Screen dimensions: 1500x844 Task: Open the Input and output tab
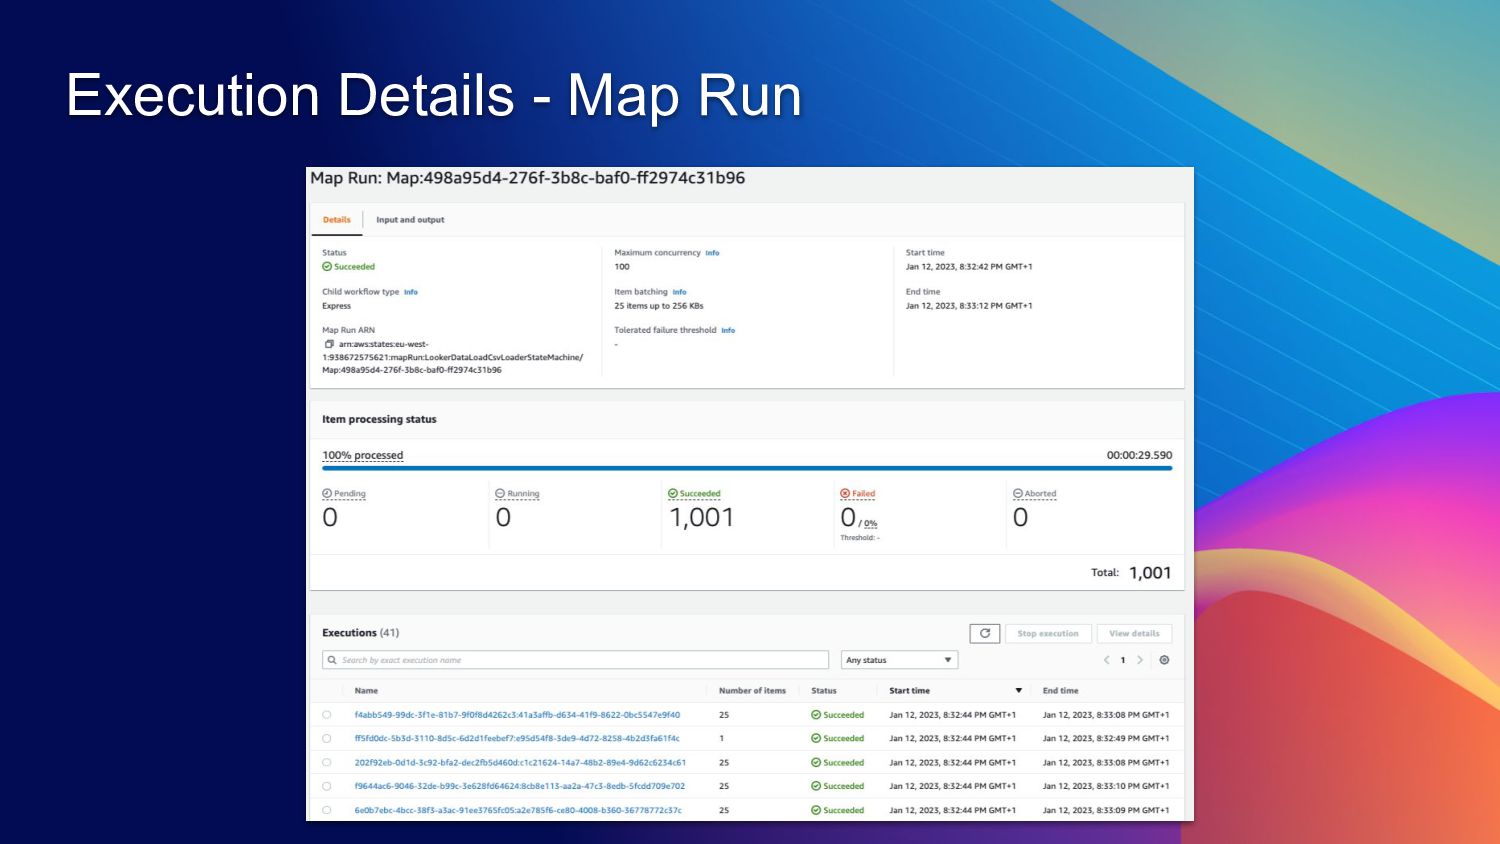[410, 220]
